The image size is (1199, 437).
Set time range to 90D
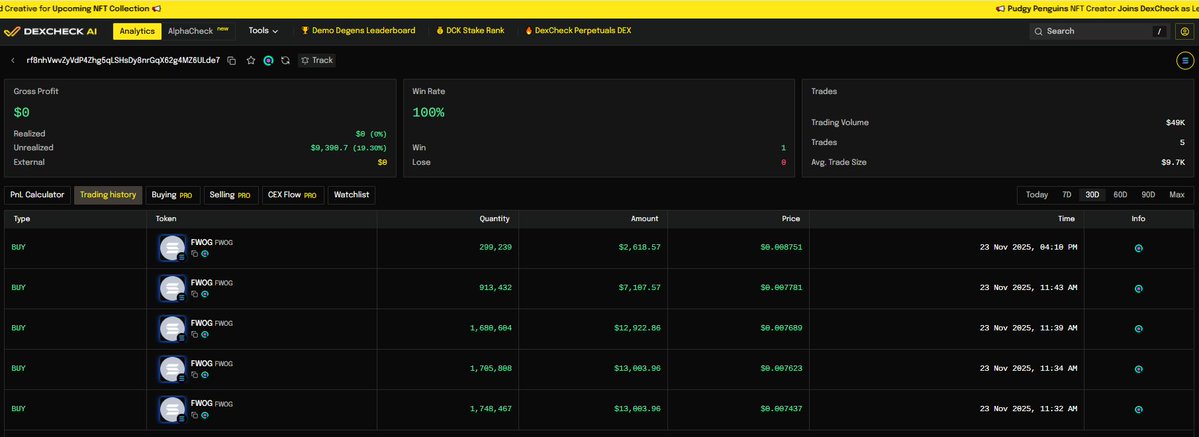click(x=1148, y=195)
